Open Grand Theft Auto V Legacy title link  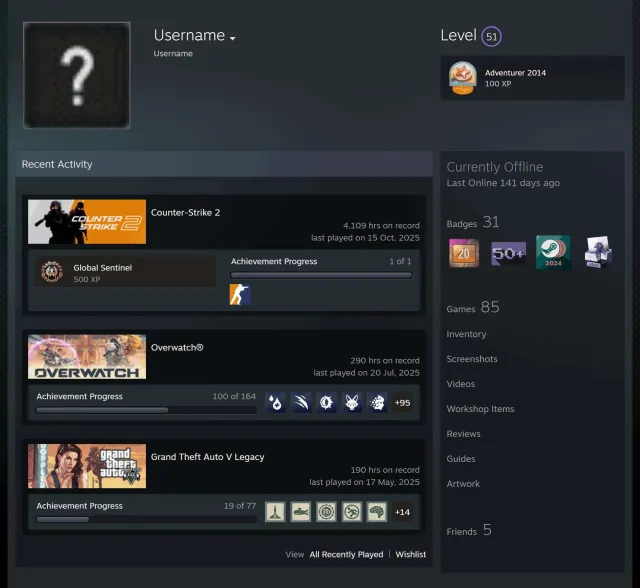[207, 457]
